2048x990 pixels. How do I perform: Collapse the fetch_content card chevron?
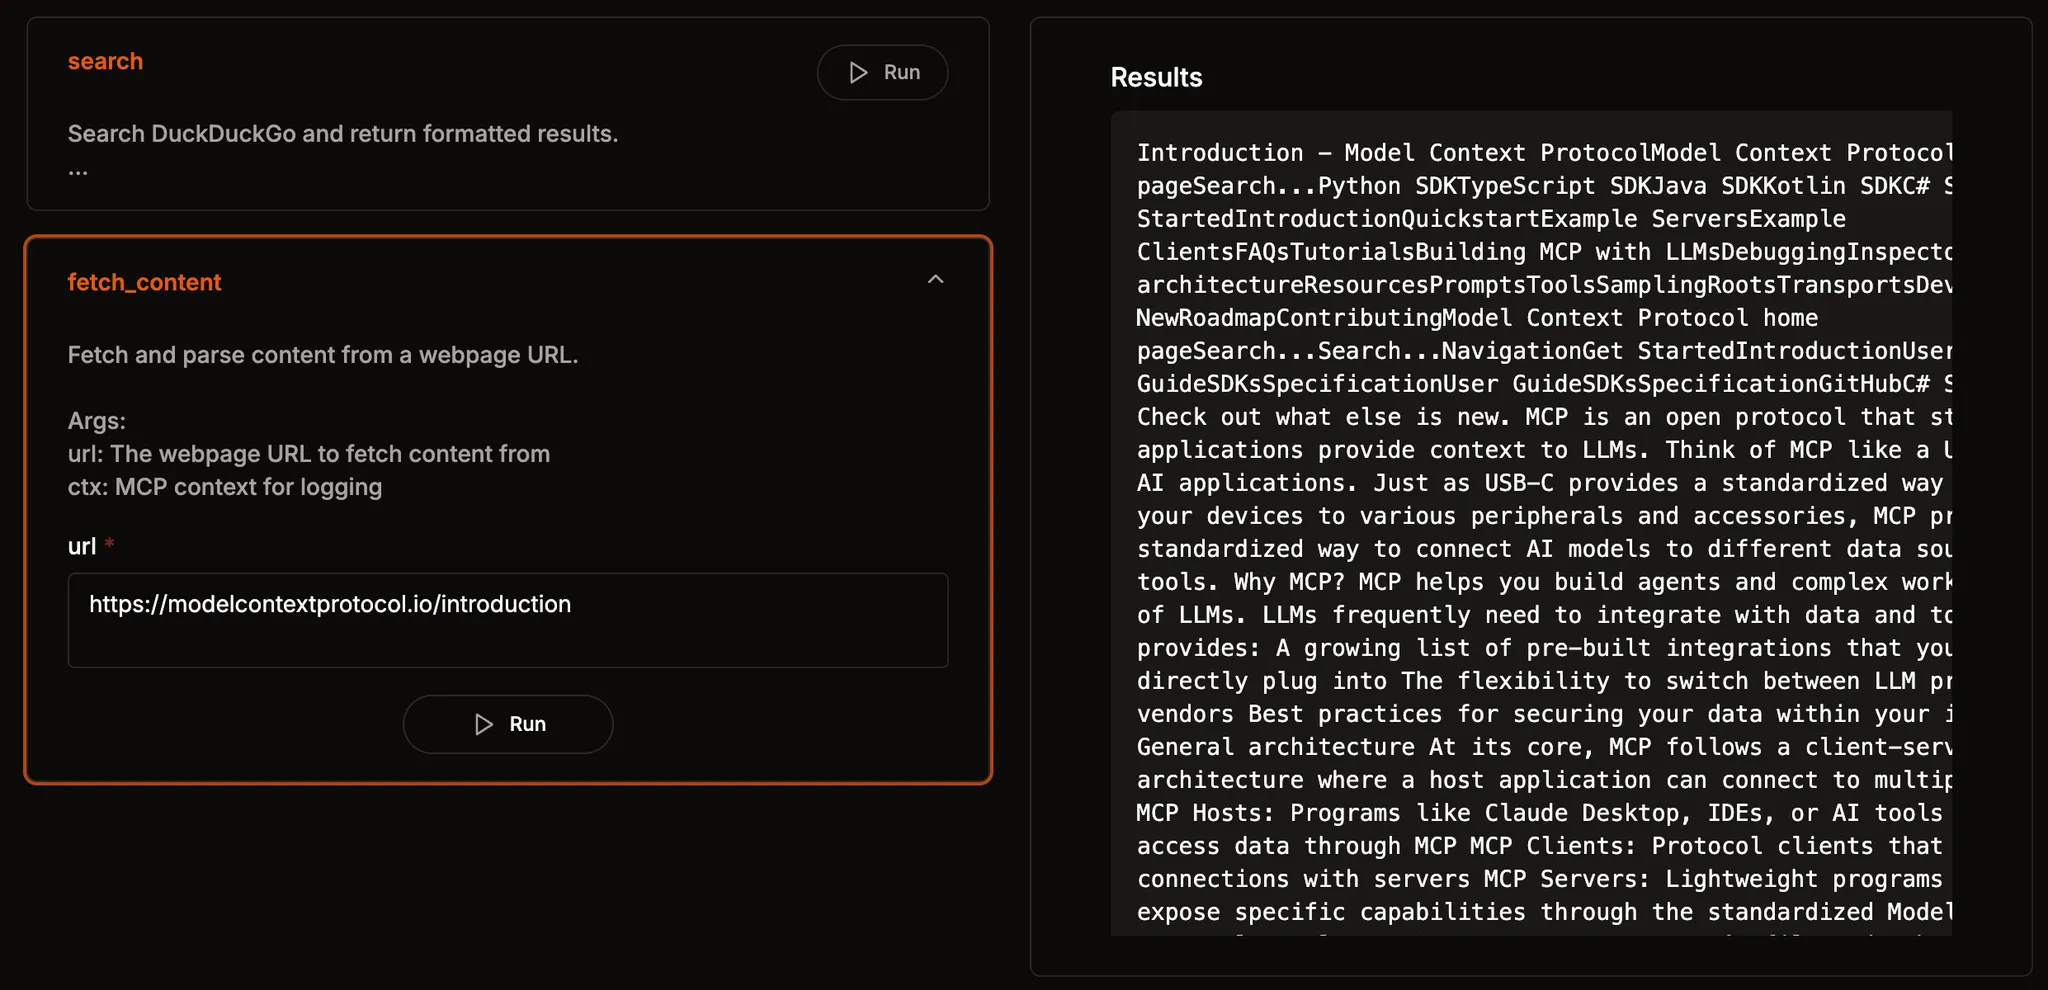coord(935,280)
